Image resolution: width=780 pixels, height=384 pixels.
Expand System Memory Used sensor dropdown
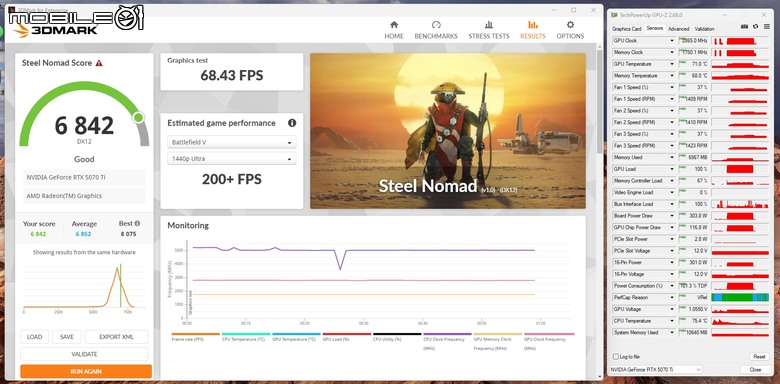pyautogui.click(x=672, y=333)
